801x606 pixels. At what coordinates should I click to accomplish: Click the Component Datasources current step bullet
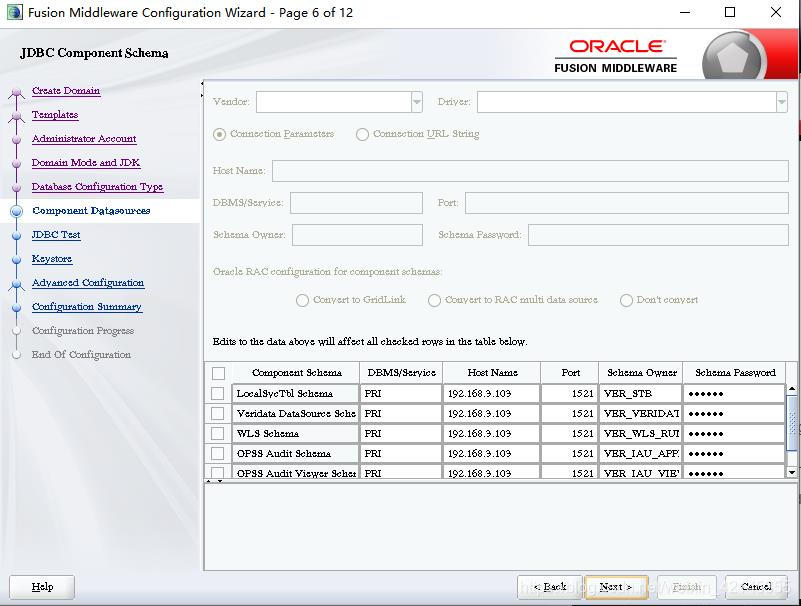click(x=16, y=211)
